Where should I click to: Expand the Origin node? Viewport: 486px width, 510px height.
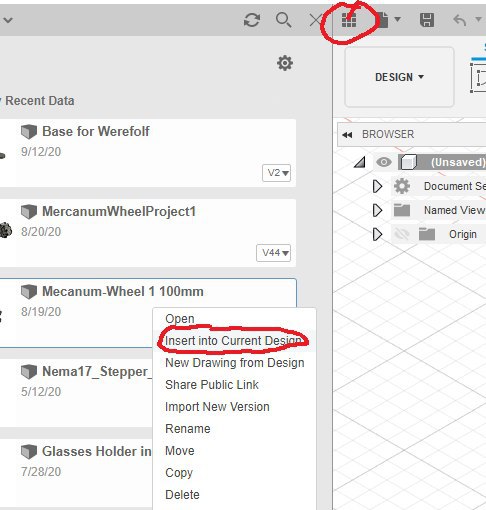click(377, 234)
